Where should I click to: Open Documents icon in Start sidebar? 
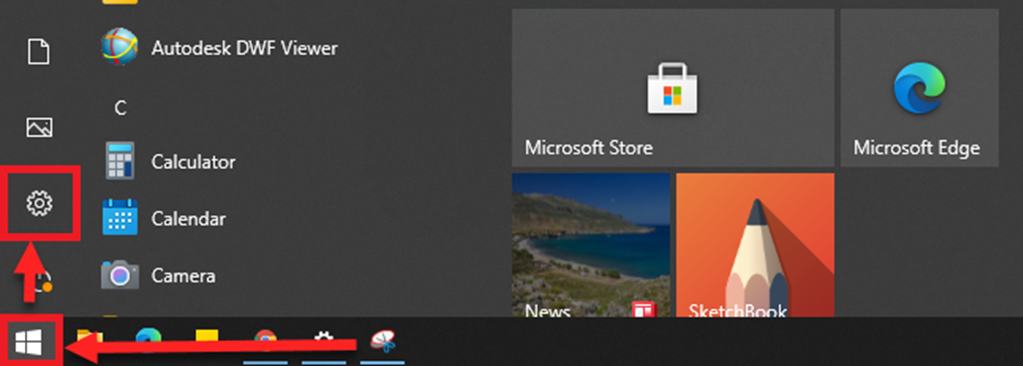38,52
